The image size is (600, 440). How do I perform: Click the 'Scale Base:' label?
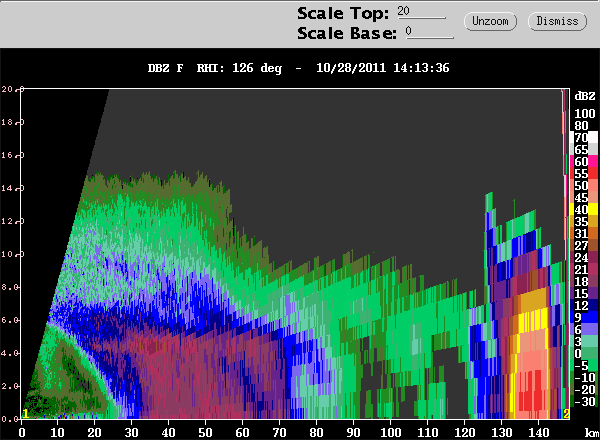pyautogui.click(x=347, y=33)
